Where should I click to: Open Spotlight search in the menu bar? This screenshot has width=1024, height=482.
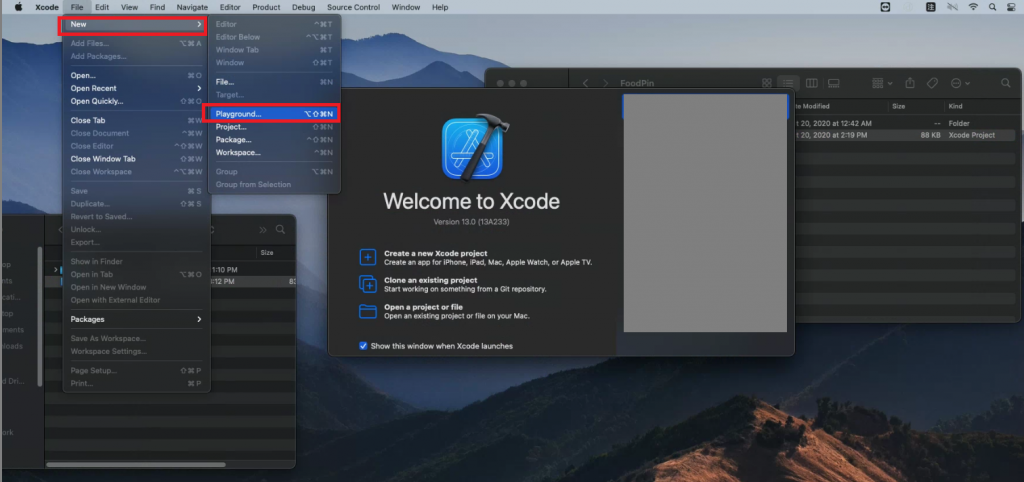992,7
